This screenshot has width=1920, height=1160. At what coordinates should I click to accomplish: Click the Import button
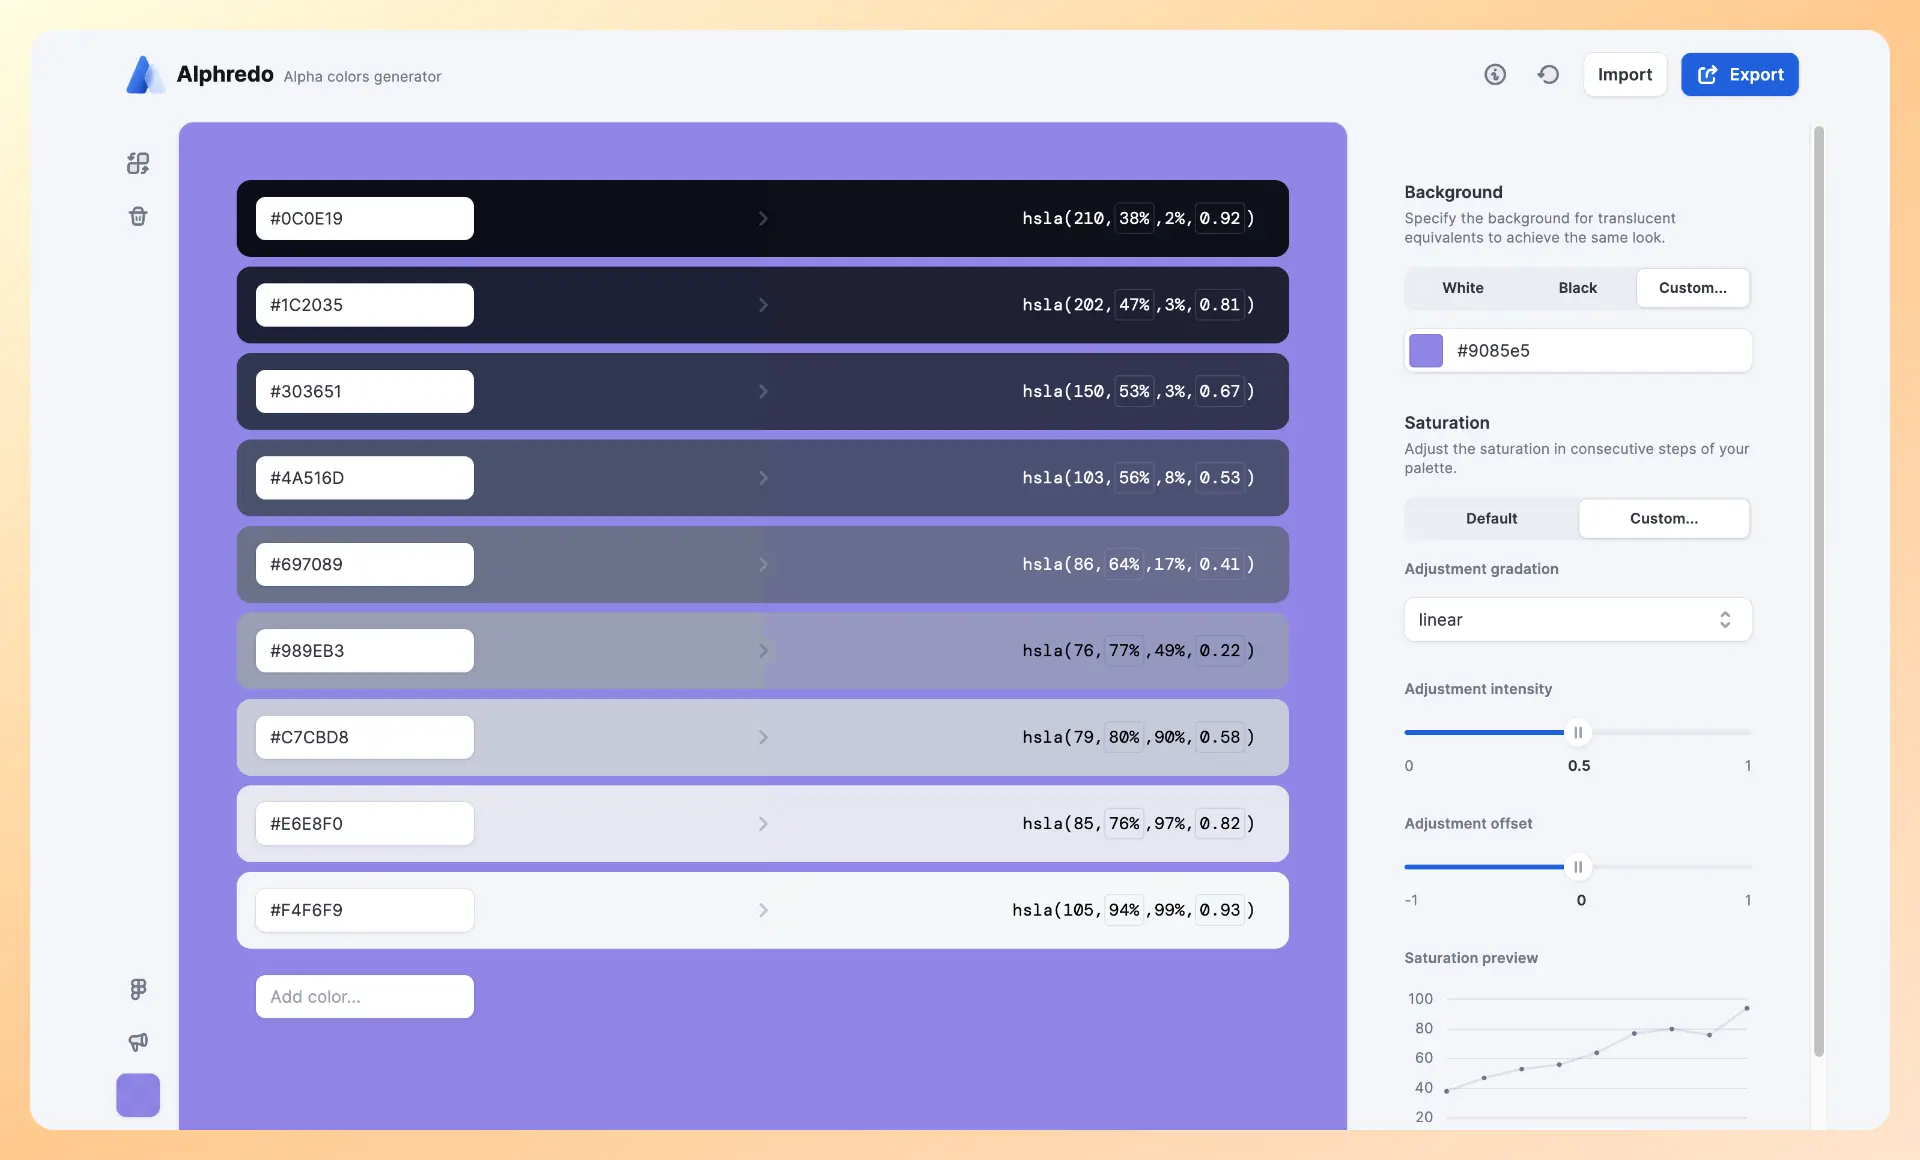pos(1624,75)
